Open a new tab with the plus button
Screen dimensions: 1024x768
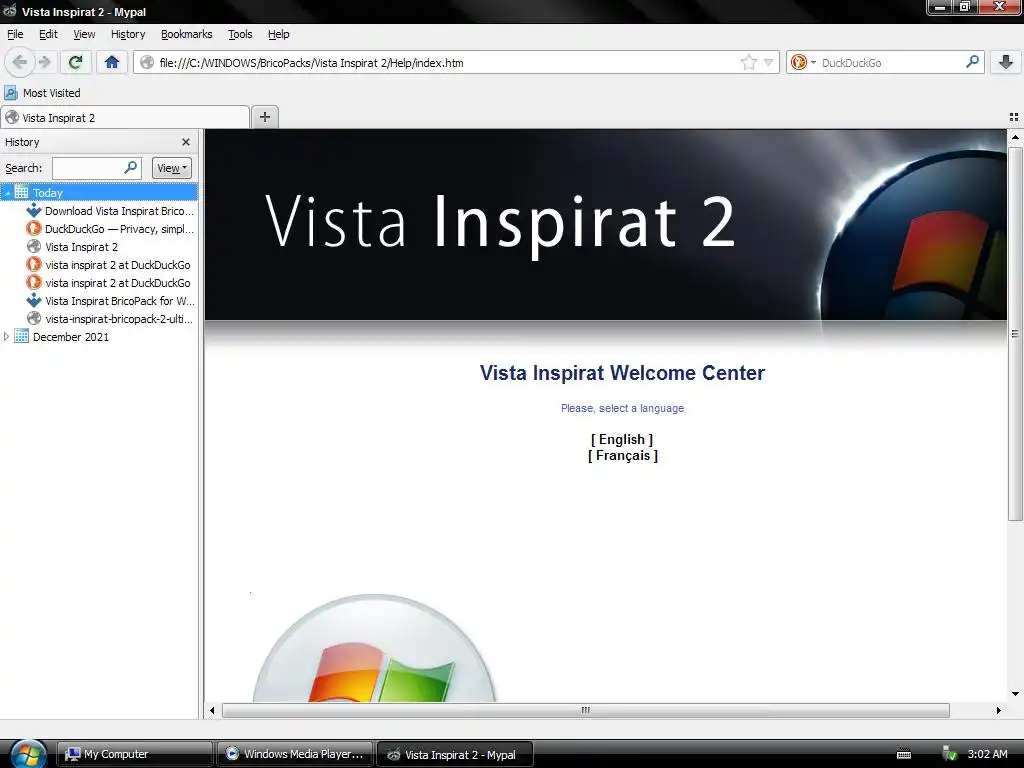264,117
